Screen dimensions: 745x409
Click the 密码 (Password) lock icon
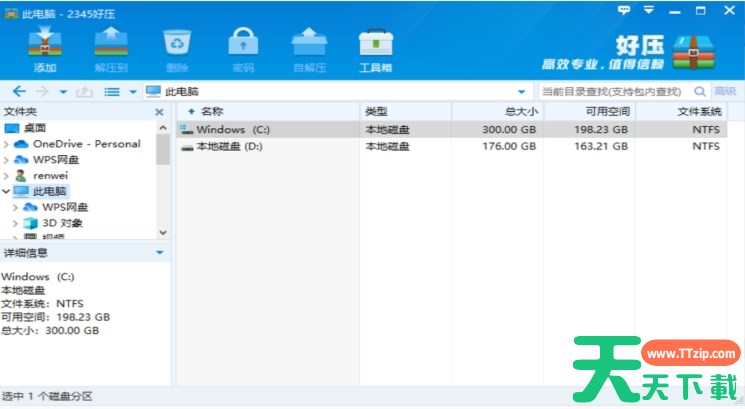243,47
